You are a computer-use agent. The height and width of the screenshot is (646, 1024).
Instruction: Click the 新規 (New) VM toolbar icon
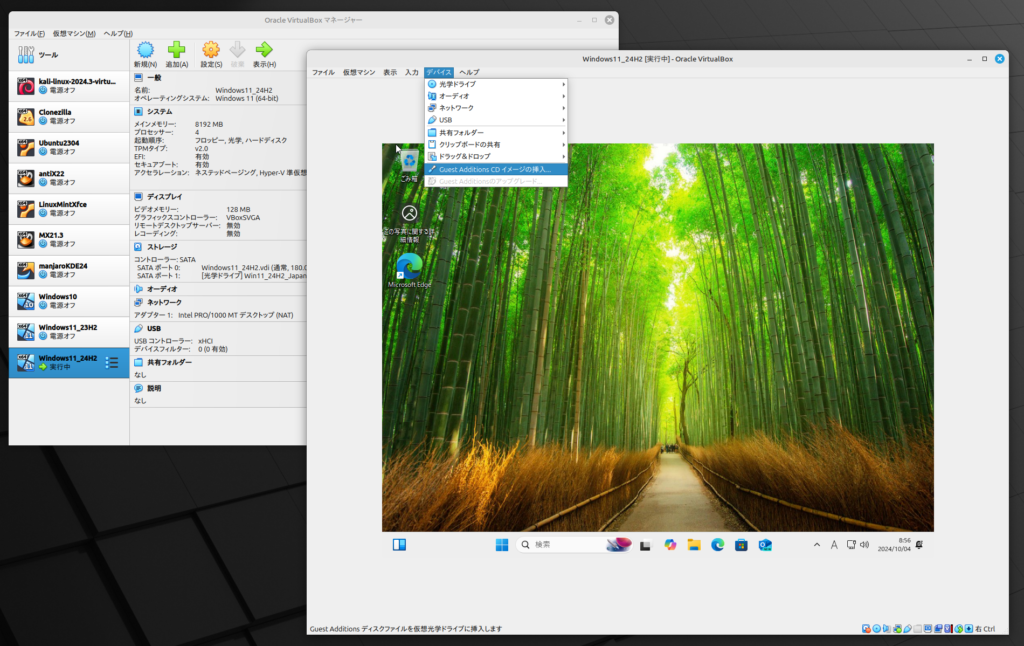tap(146, 50)
